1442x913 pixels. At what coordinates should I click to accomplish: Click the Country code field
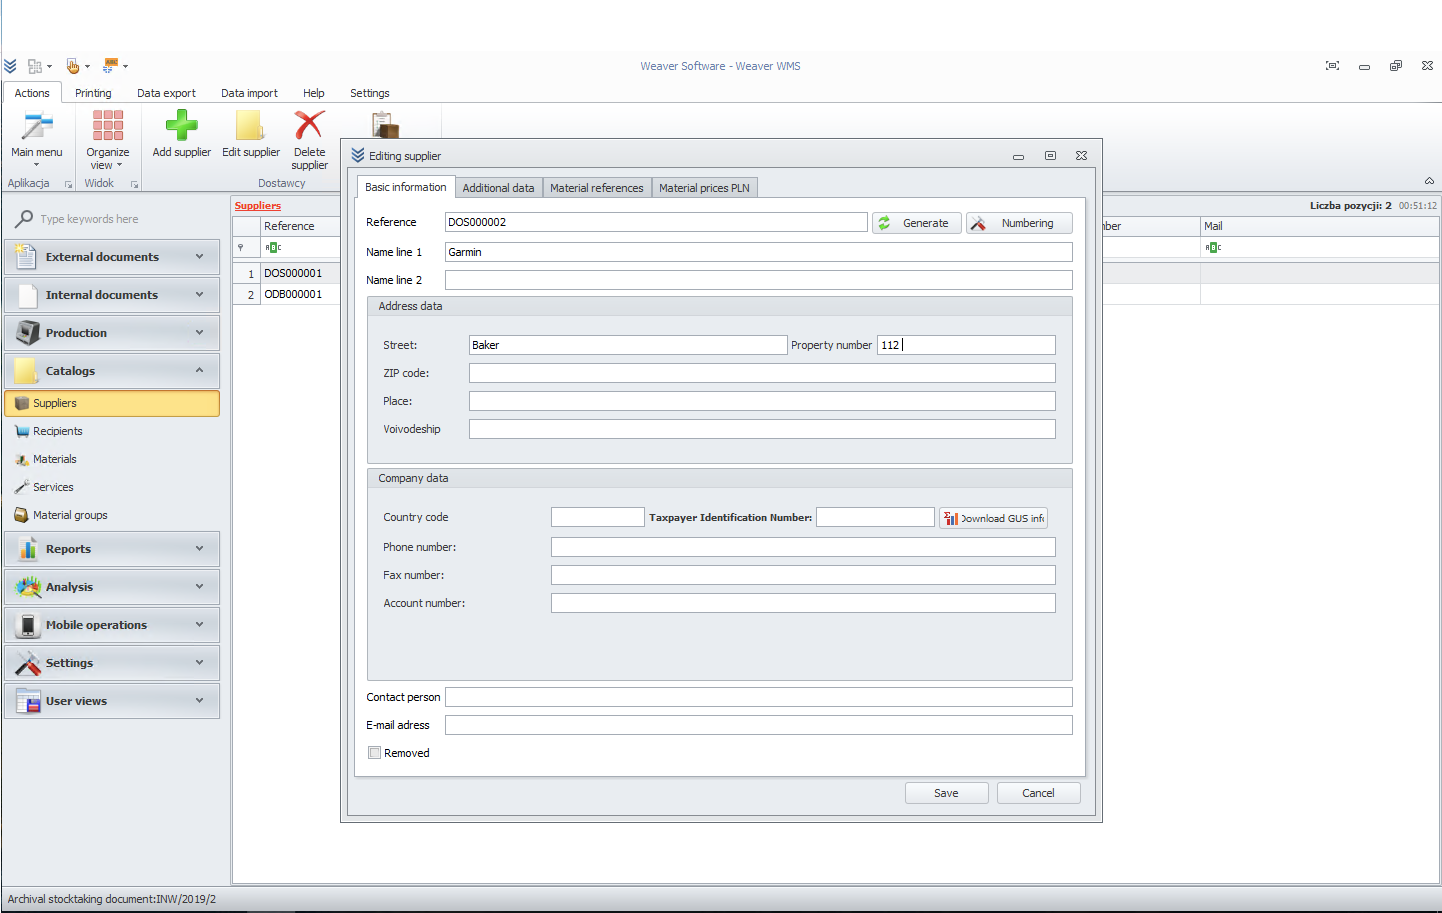tap(598, 517)
